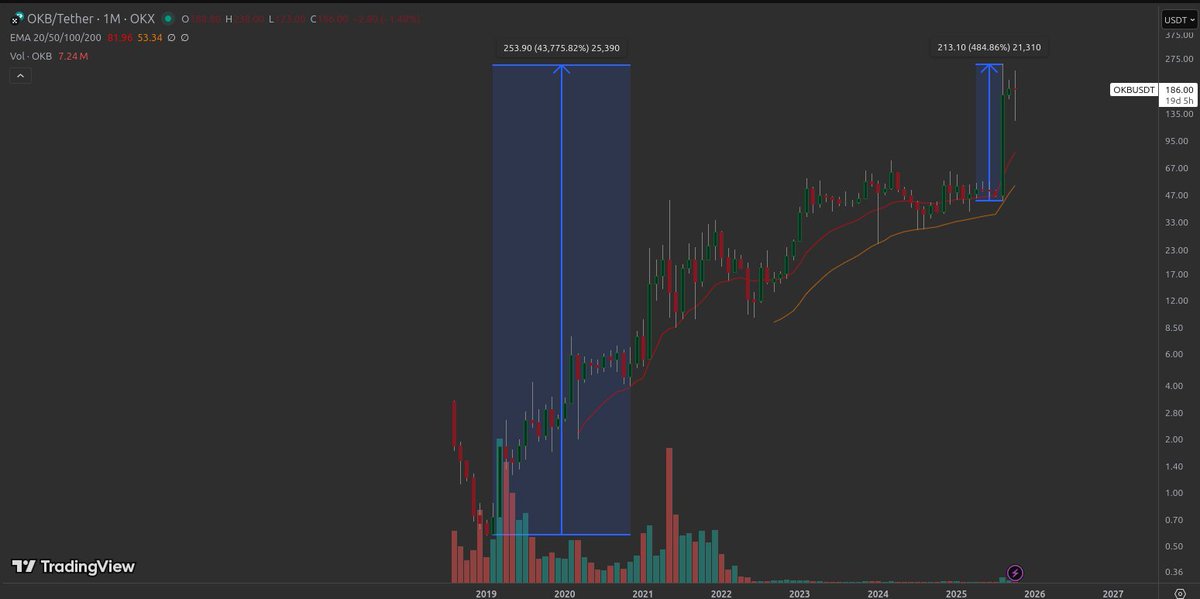Click the 135.00 price scale label
Viewport: 1200px width, 599px height.
[1177, 114]
